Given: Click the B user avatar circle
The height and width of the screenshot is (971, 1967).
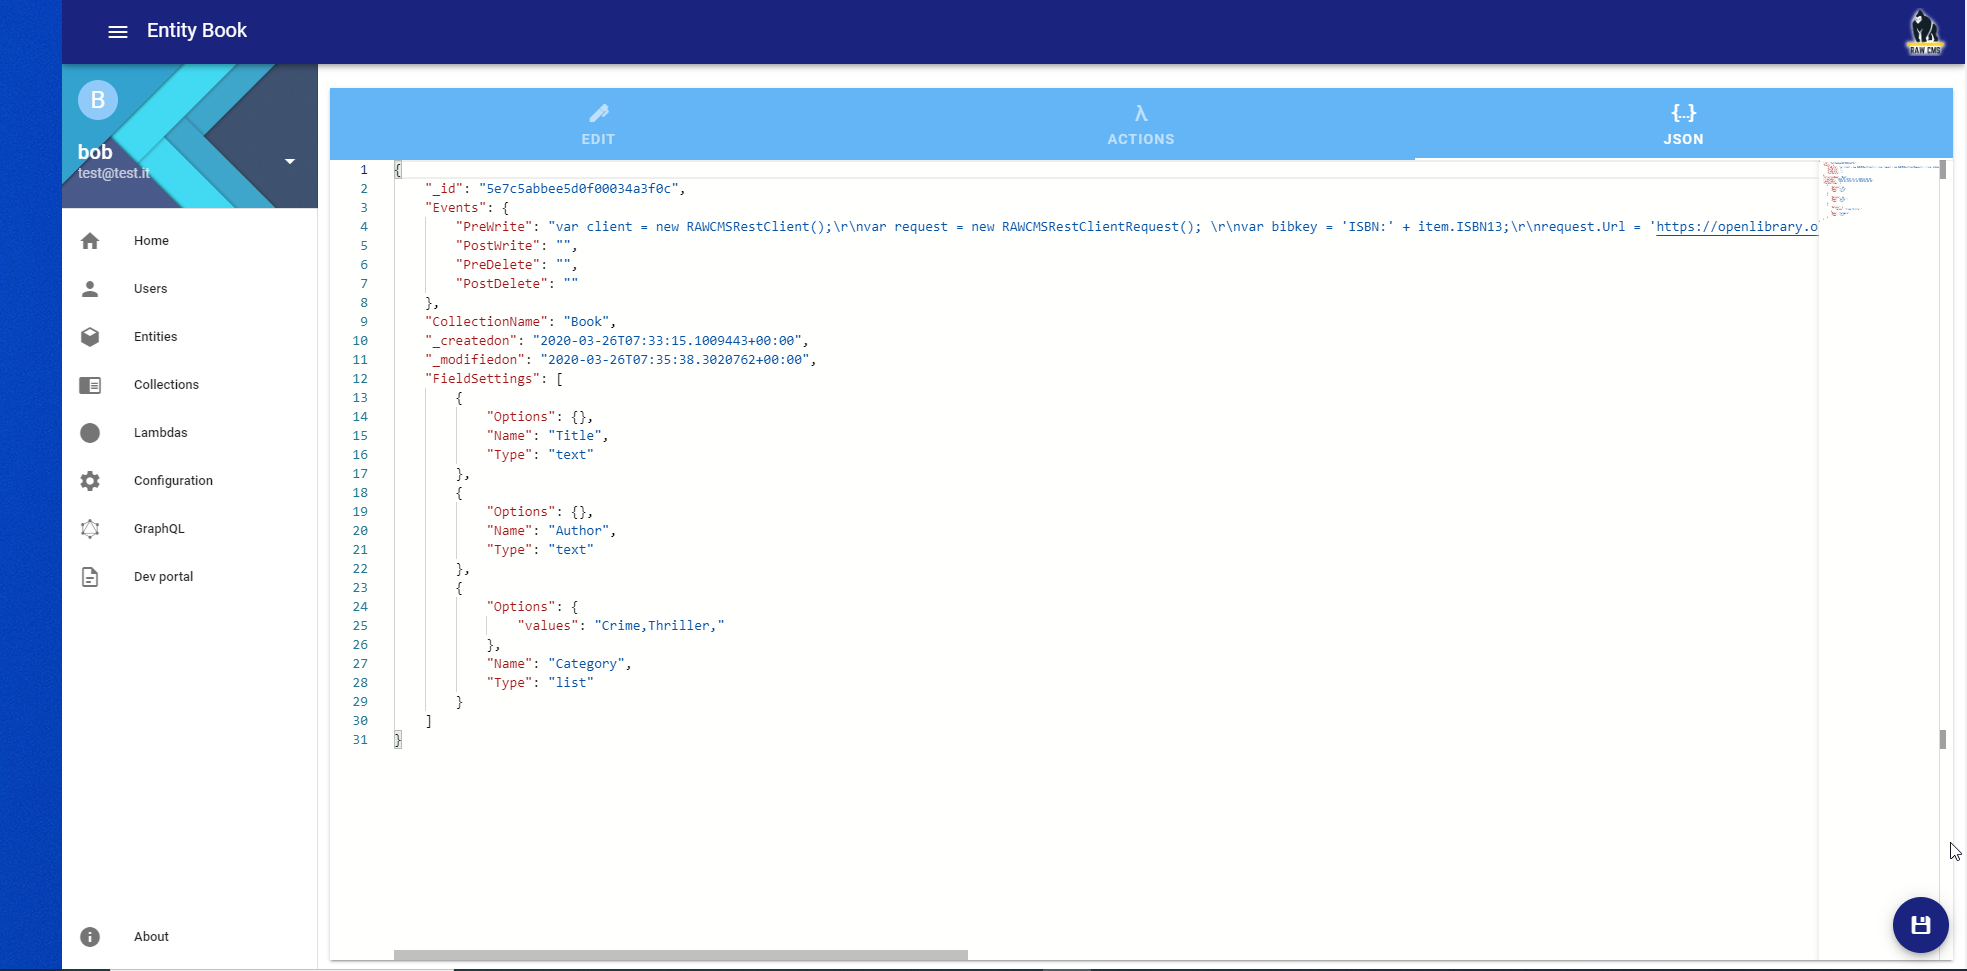Looking at the screenshot, I should coord(98,100).
